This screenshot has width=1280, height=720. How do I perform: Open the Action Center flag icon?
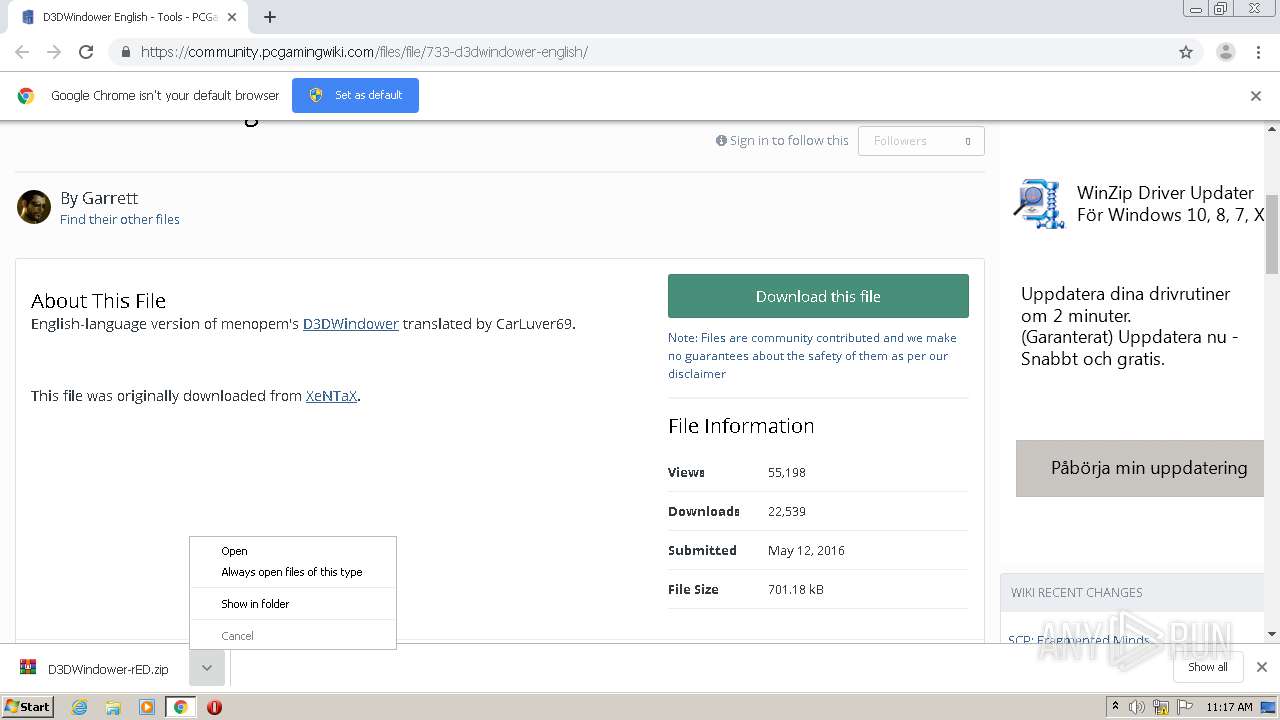[x=1185, y=707]
